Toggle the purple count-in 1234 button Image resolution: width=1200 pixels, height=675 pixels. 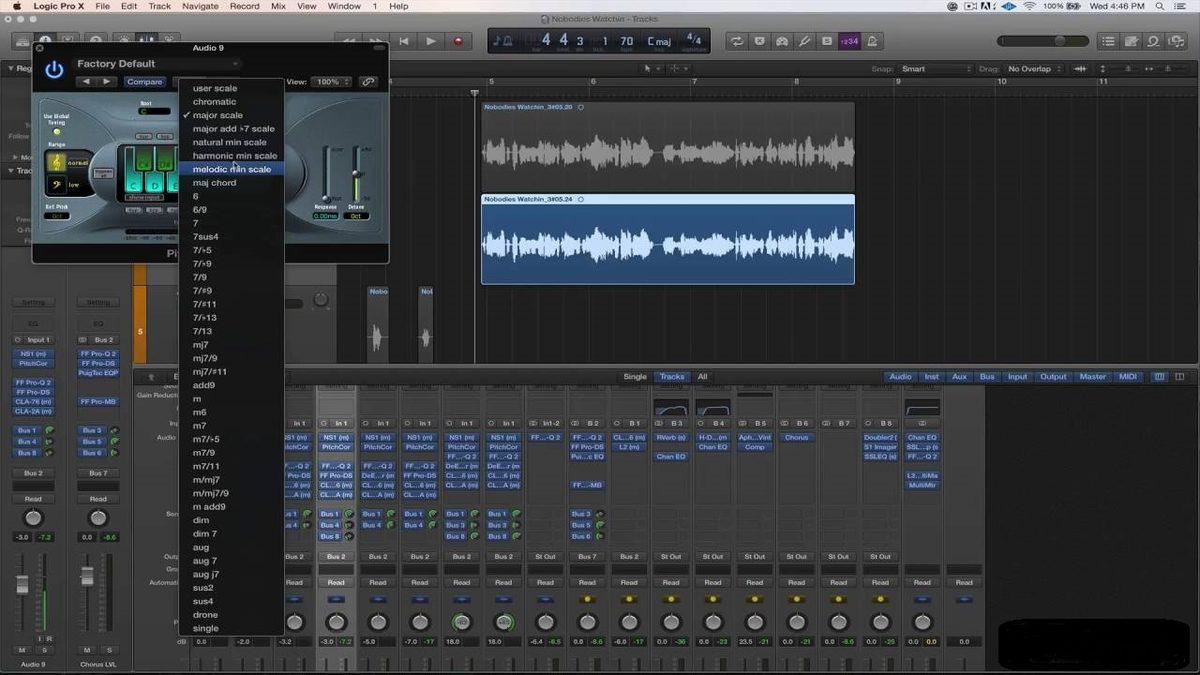(x=849, y=41)
